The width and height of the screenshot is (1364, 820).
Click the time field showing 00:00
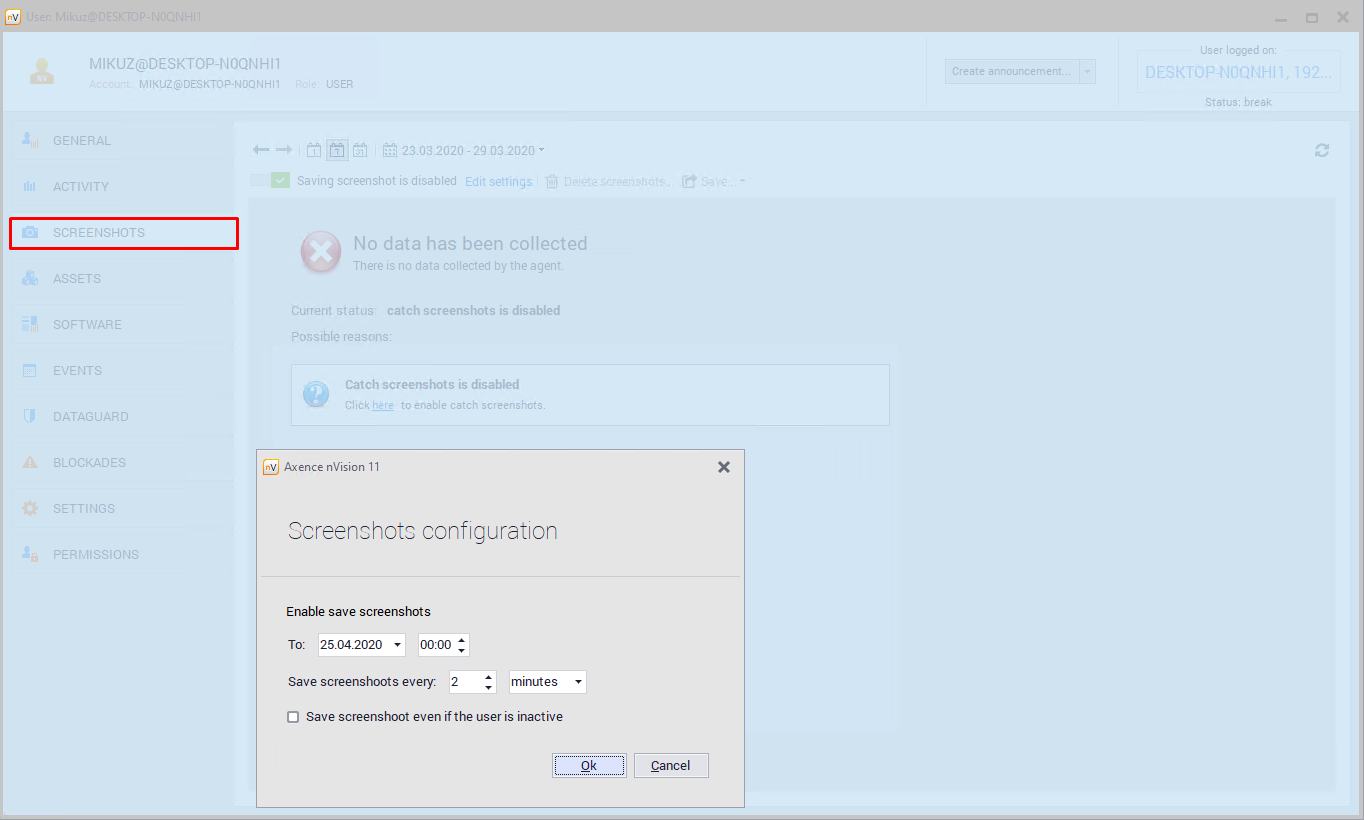(x=435, y=646)
